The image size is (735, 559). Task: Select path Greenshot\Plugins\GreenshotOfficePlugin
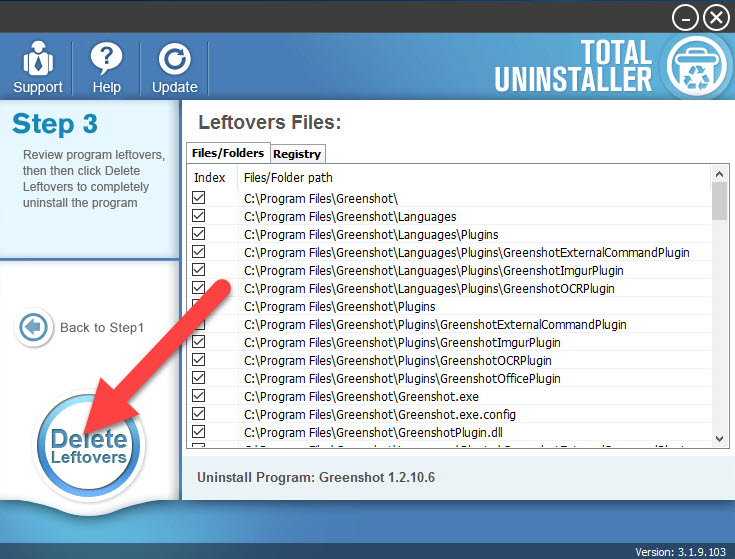click(402, 379)
